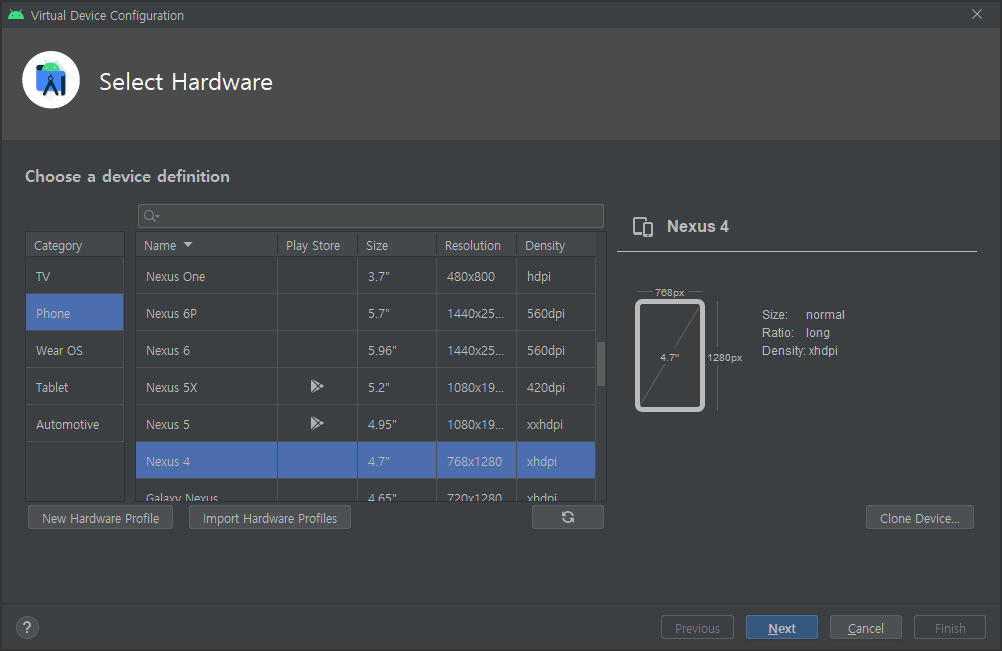
Task: Click the device table scrollbar thumb
Action: click(601, 364)
